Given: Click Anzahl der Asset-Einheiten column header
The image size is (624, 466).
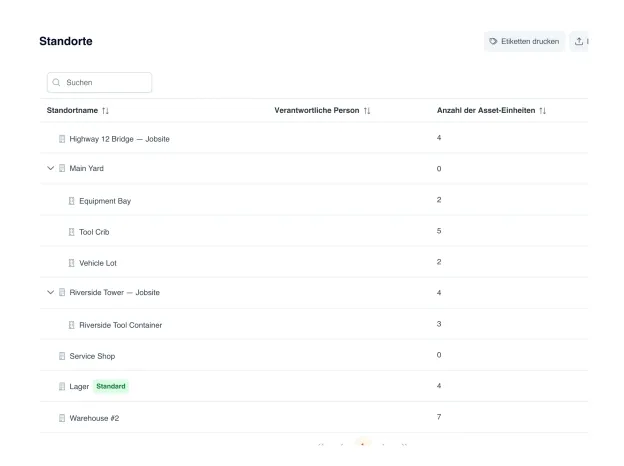Looking at the screenshot, I should (x=486, y=111).
